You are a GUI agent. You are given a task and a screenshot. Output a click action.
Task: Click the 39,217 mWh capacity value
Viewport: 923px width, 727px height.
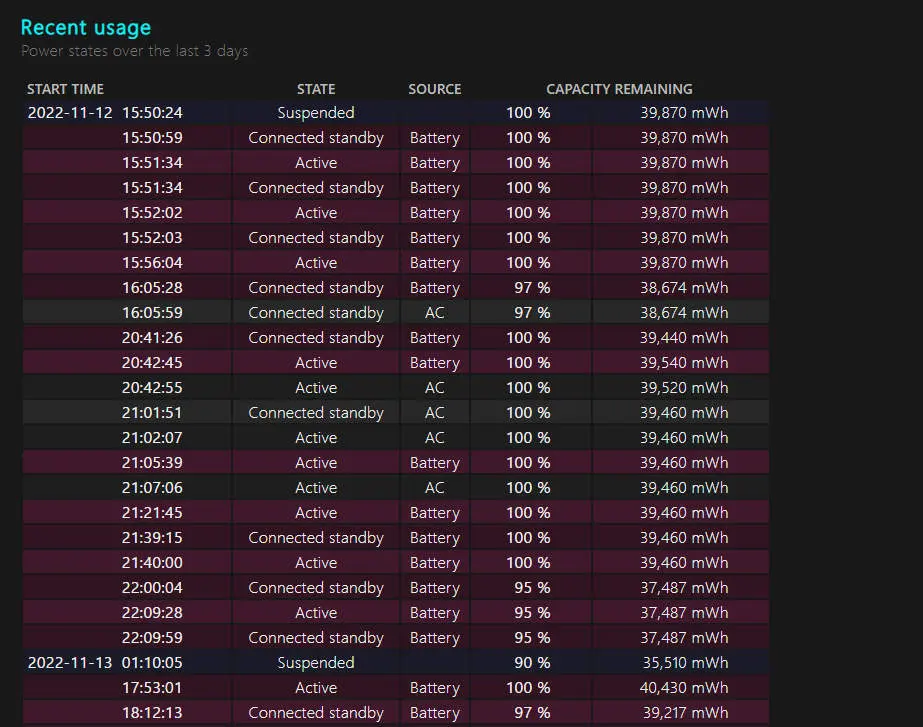click(x=685, y=713)
